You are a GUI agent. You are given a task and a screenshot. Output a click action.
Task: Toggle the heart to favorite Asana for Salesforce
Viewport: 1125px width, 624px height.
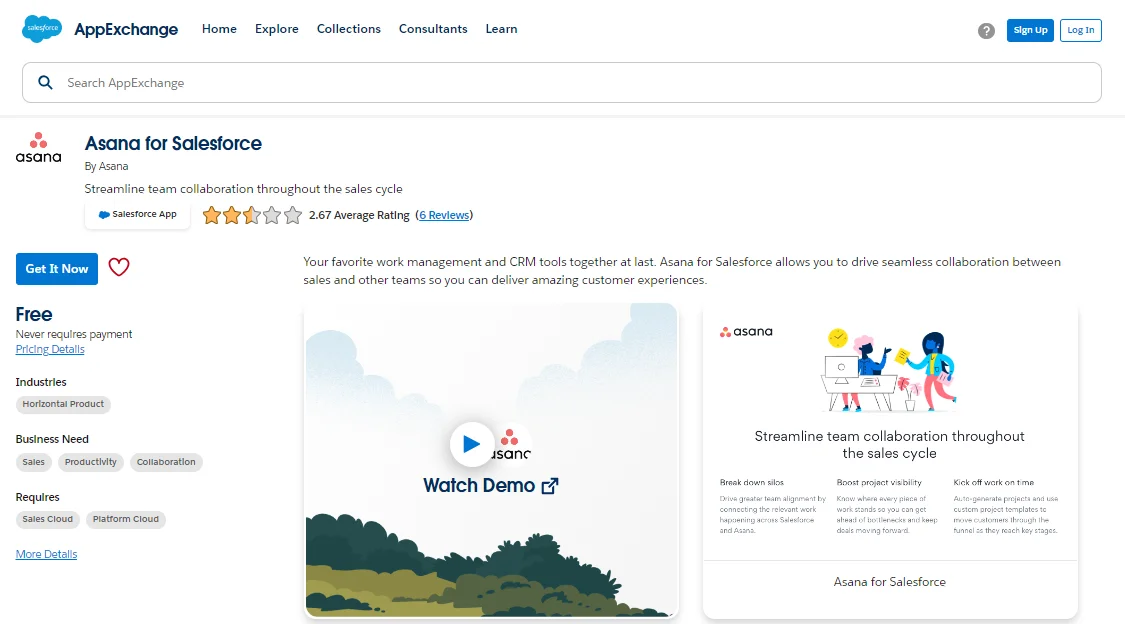pos(119,268)
